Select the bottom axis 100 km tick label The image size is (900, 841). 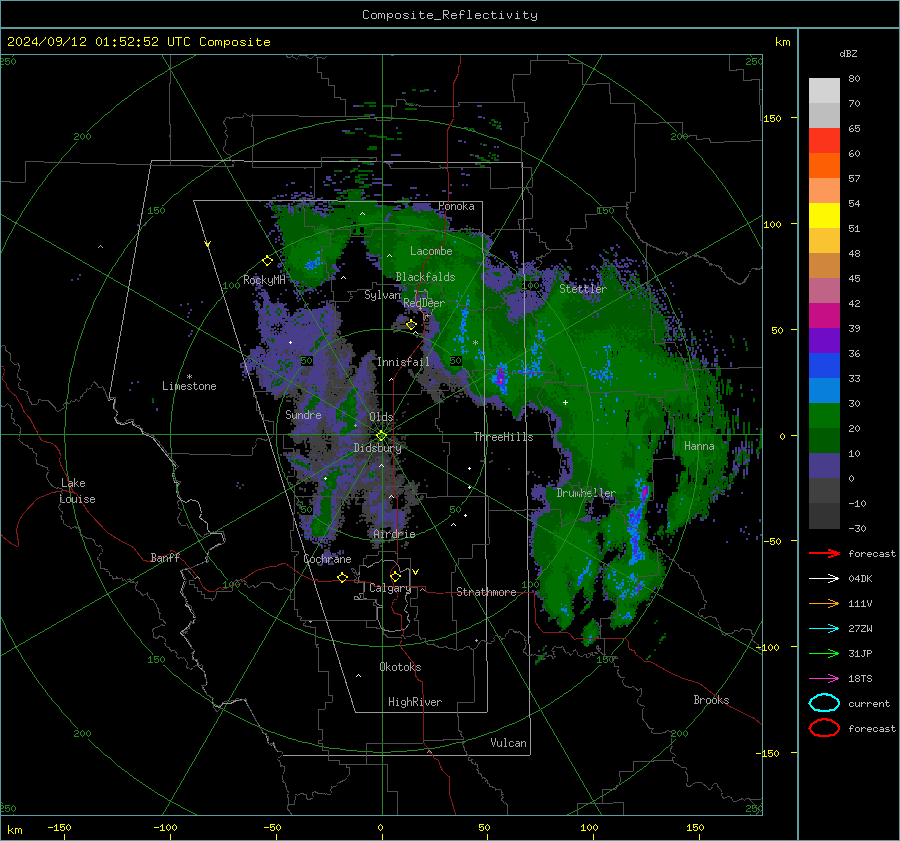[589, 828]
